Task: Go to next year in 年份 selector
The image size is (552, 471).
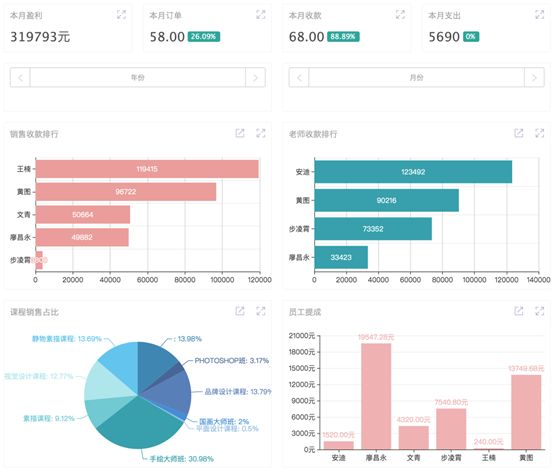Action: click(255, 77)
